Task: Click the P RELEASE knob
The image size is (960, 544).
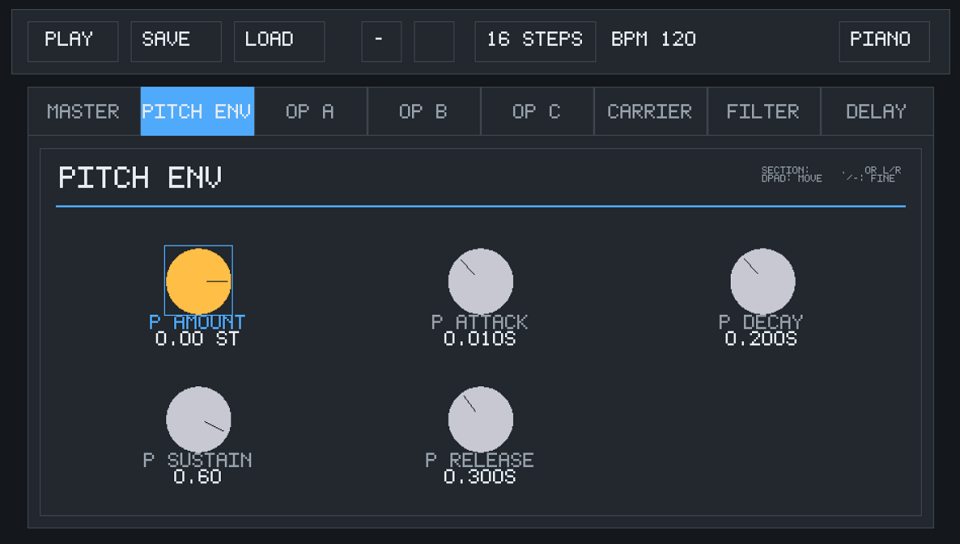Action: 481,419
